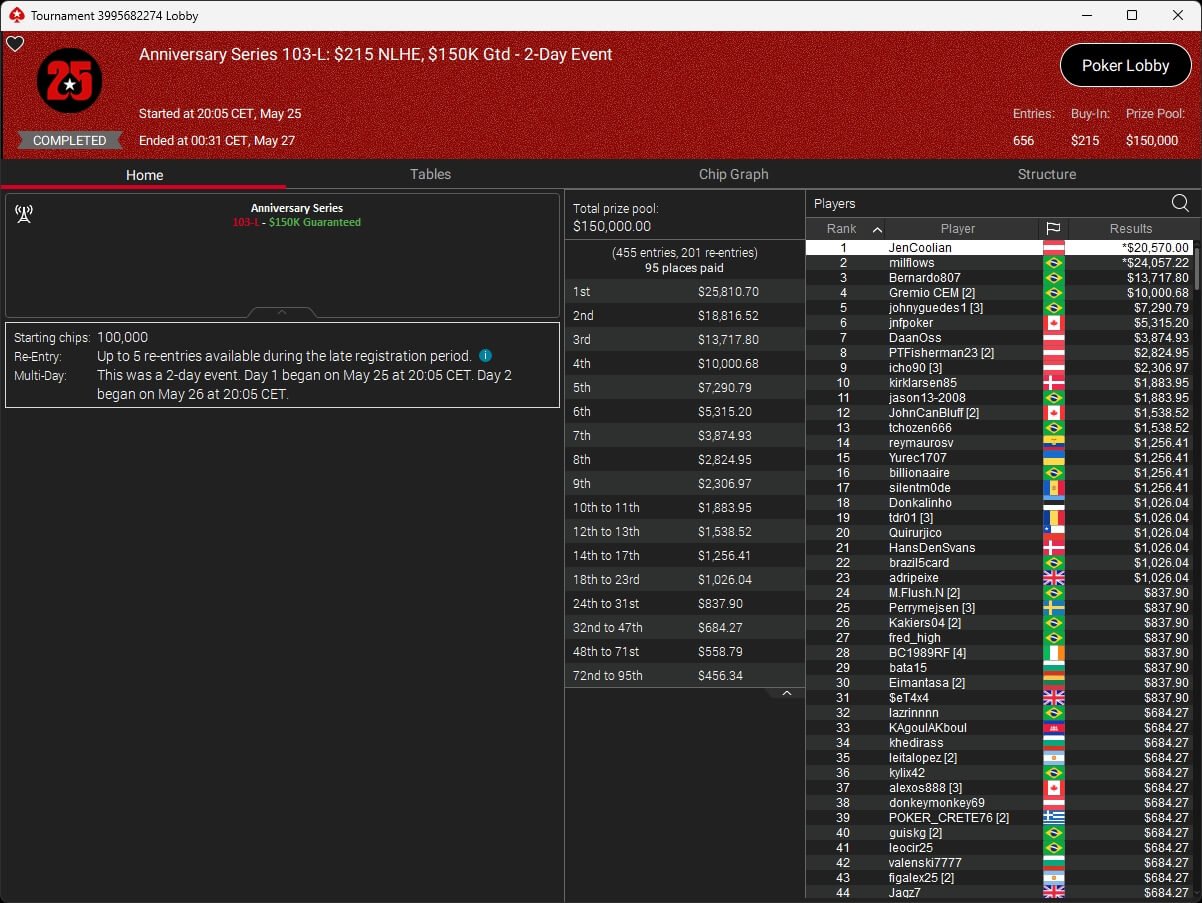The width and height of the screenshot is (1202, 903).
Task: Select player Eimantasa [2]
Action: (1000, 683)
